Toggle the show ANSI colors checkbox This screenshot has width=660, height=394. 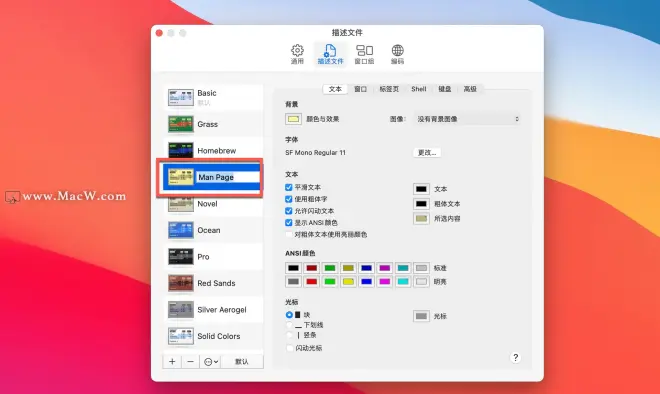click(289, 223)
